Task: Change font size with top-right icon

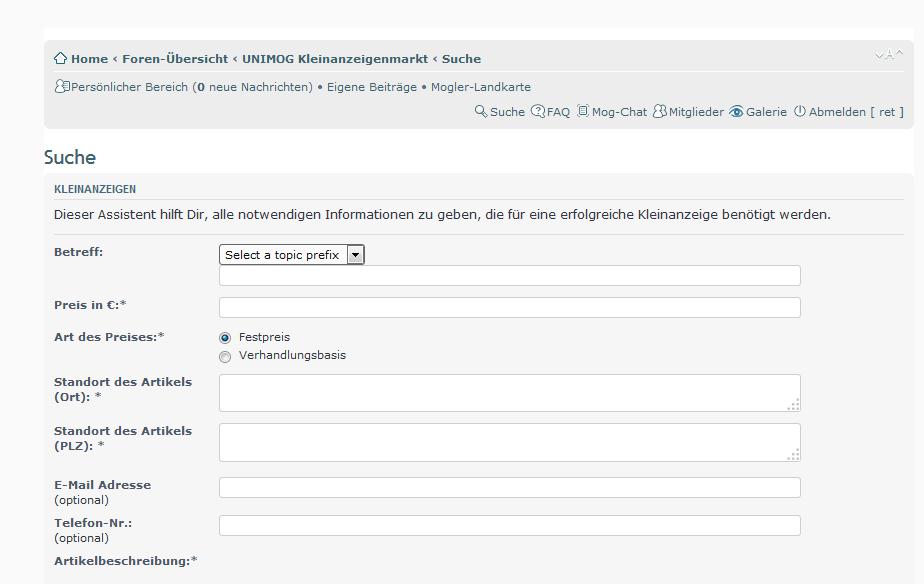Action: coord(888,56)
